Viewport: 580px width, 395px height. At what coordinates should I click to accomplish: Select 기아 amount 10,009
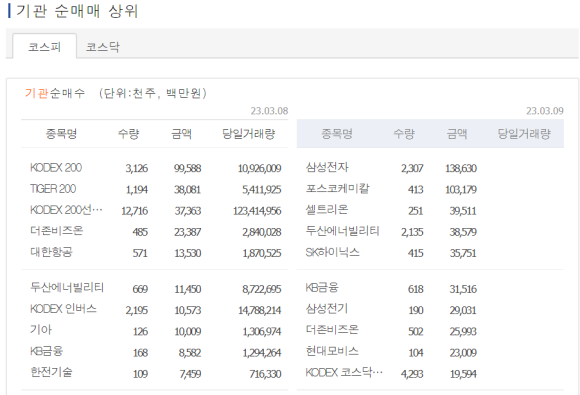coord(188,331)
